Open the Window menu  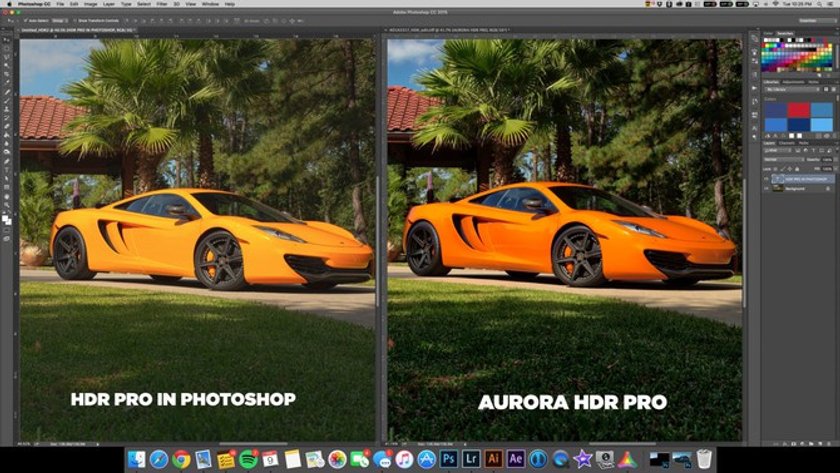(210, 4)
